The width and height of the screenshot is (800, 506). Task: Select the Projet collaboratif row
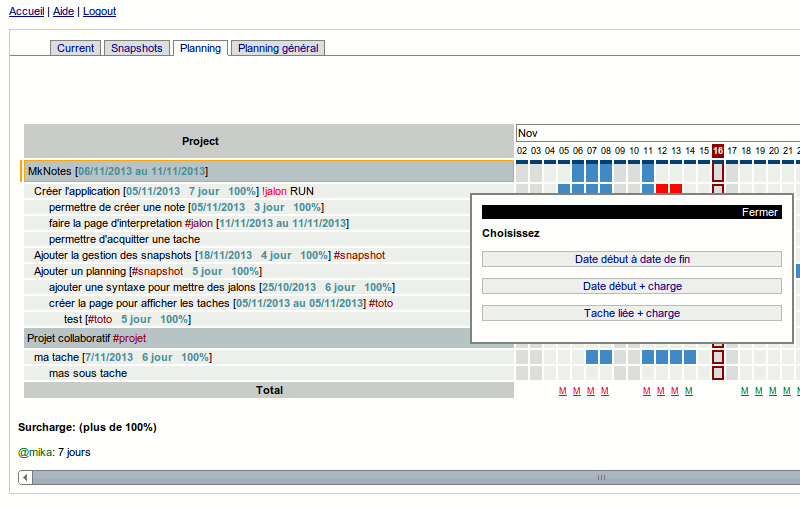[247, 338]
